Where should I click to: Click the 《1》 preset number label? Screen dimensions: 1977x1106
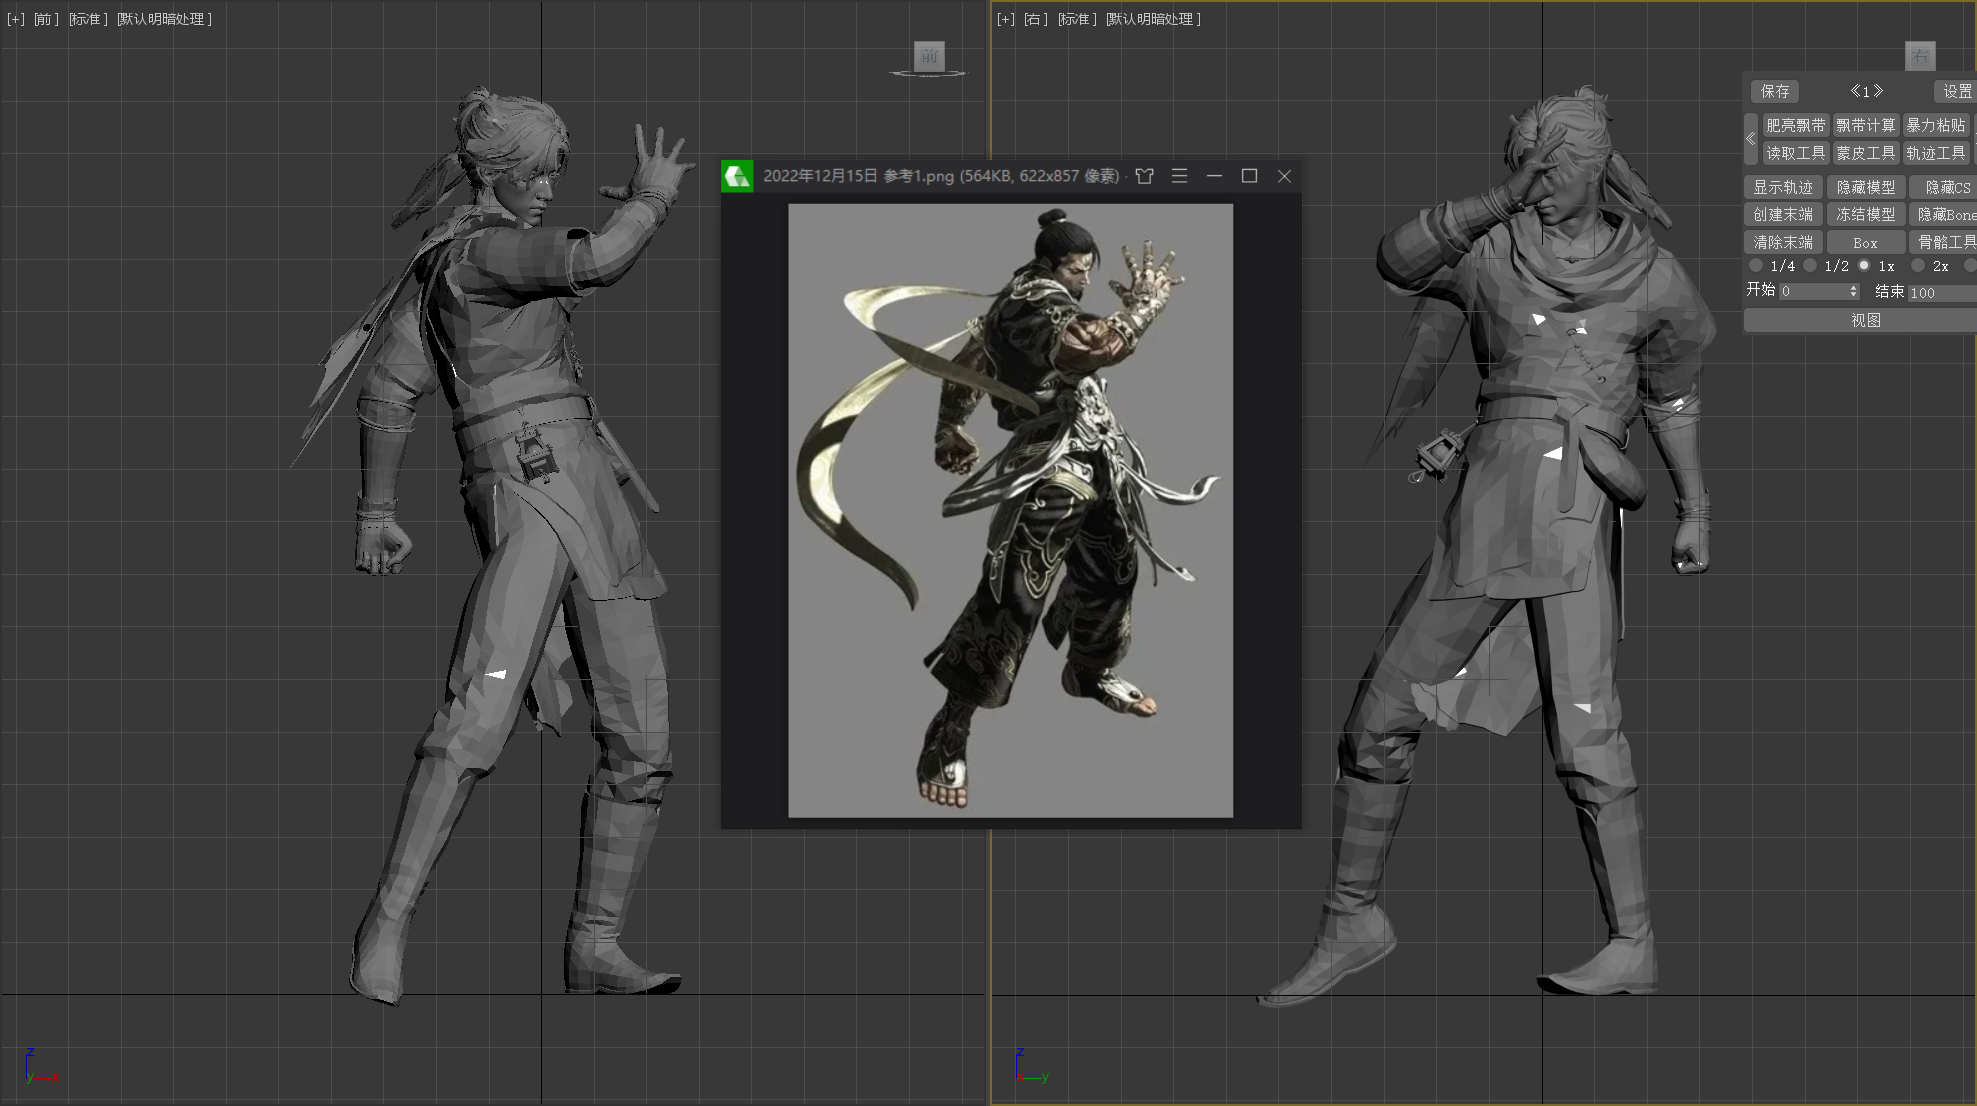[x=1866, y=91]
